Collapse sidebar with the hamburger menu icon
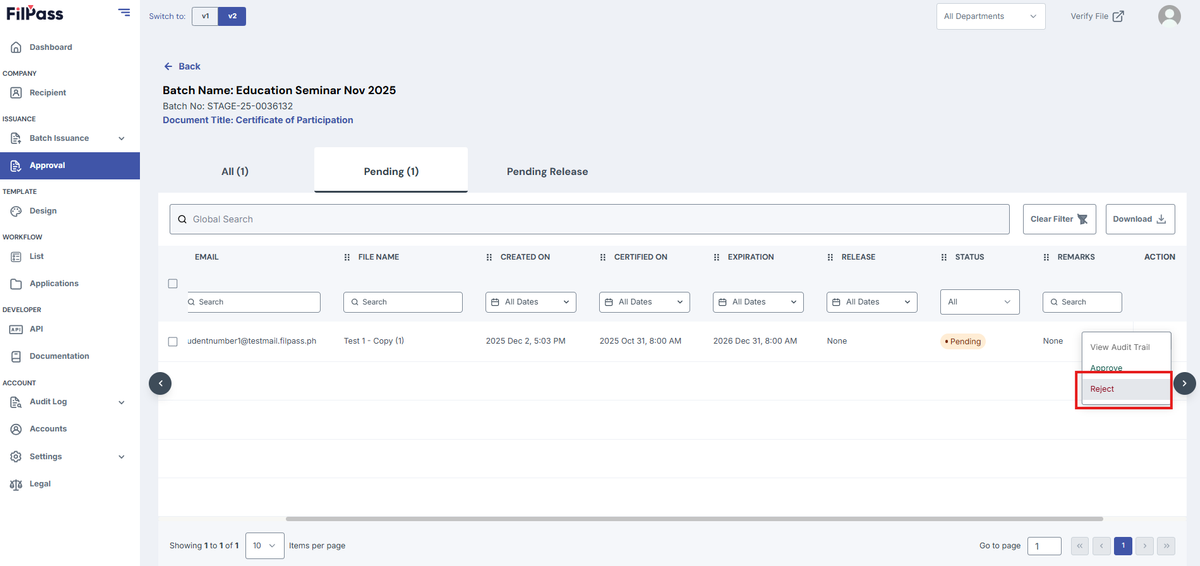The image size is (1200, 566). tap(123, 12)
